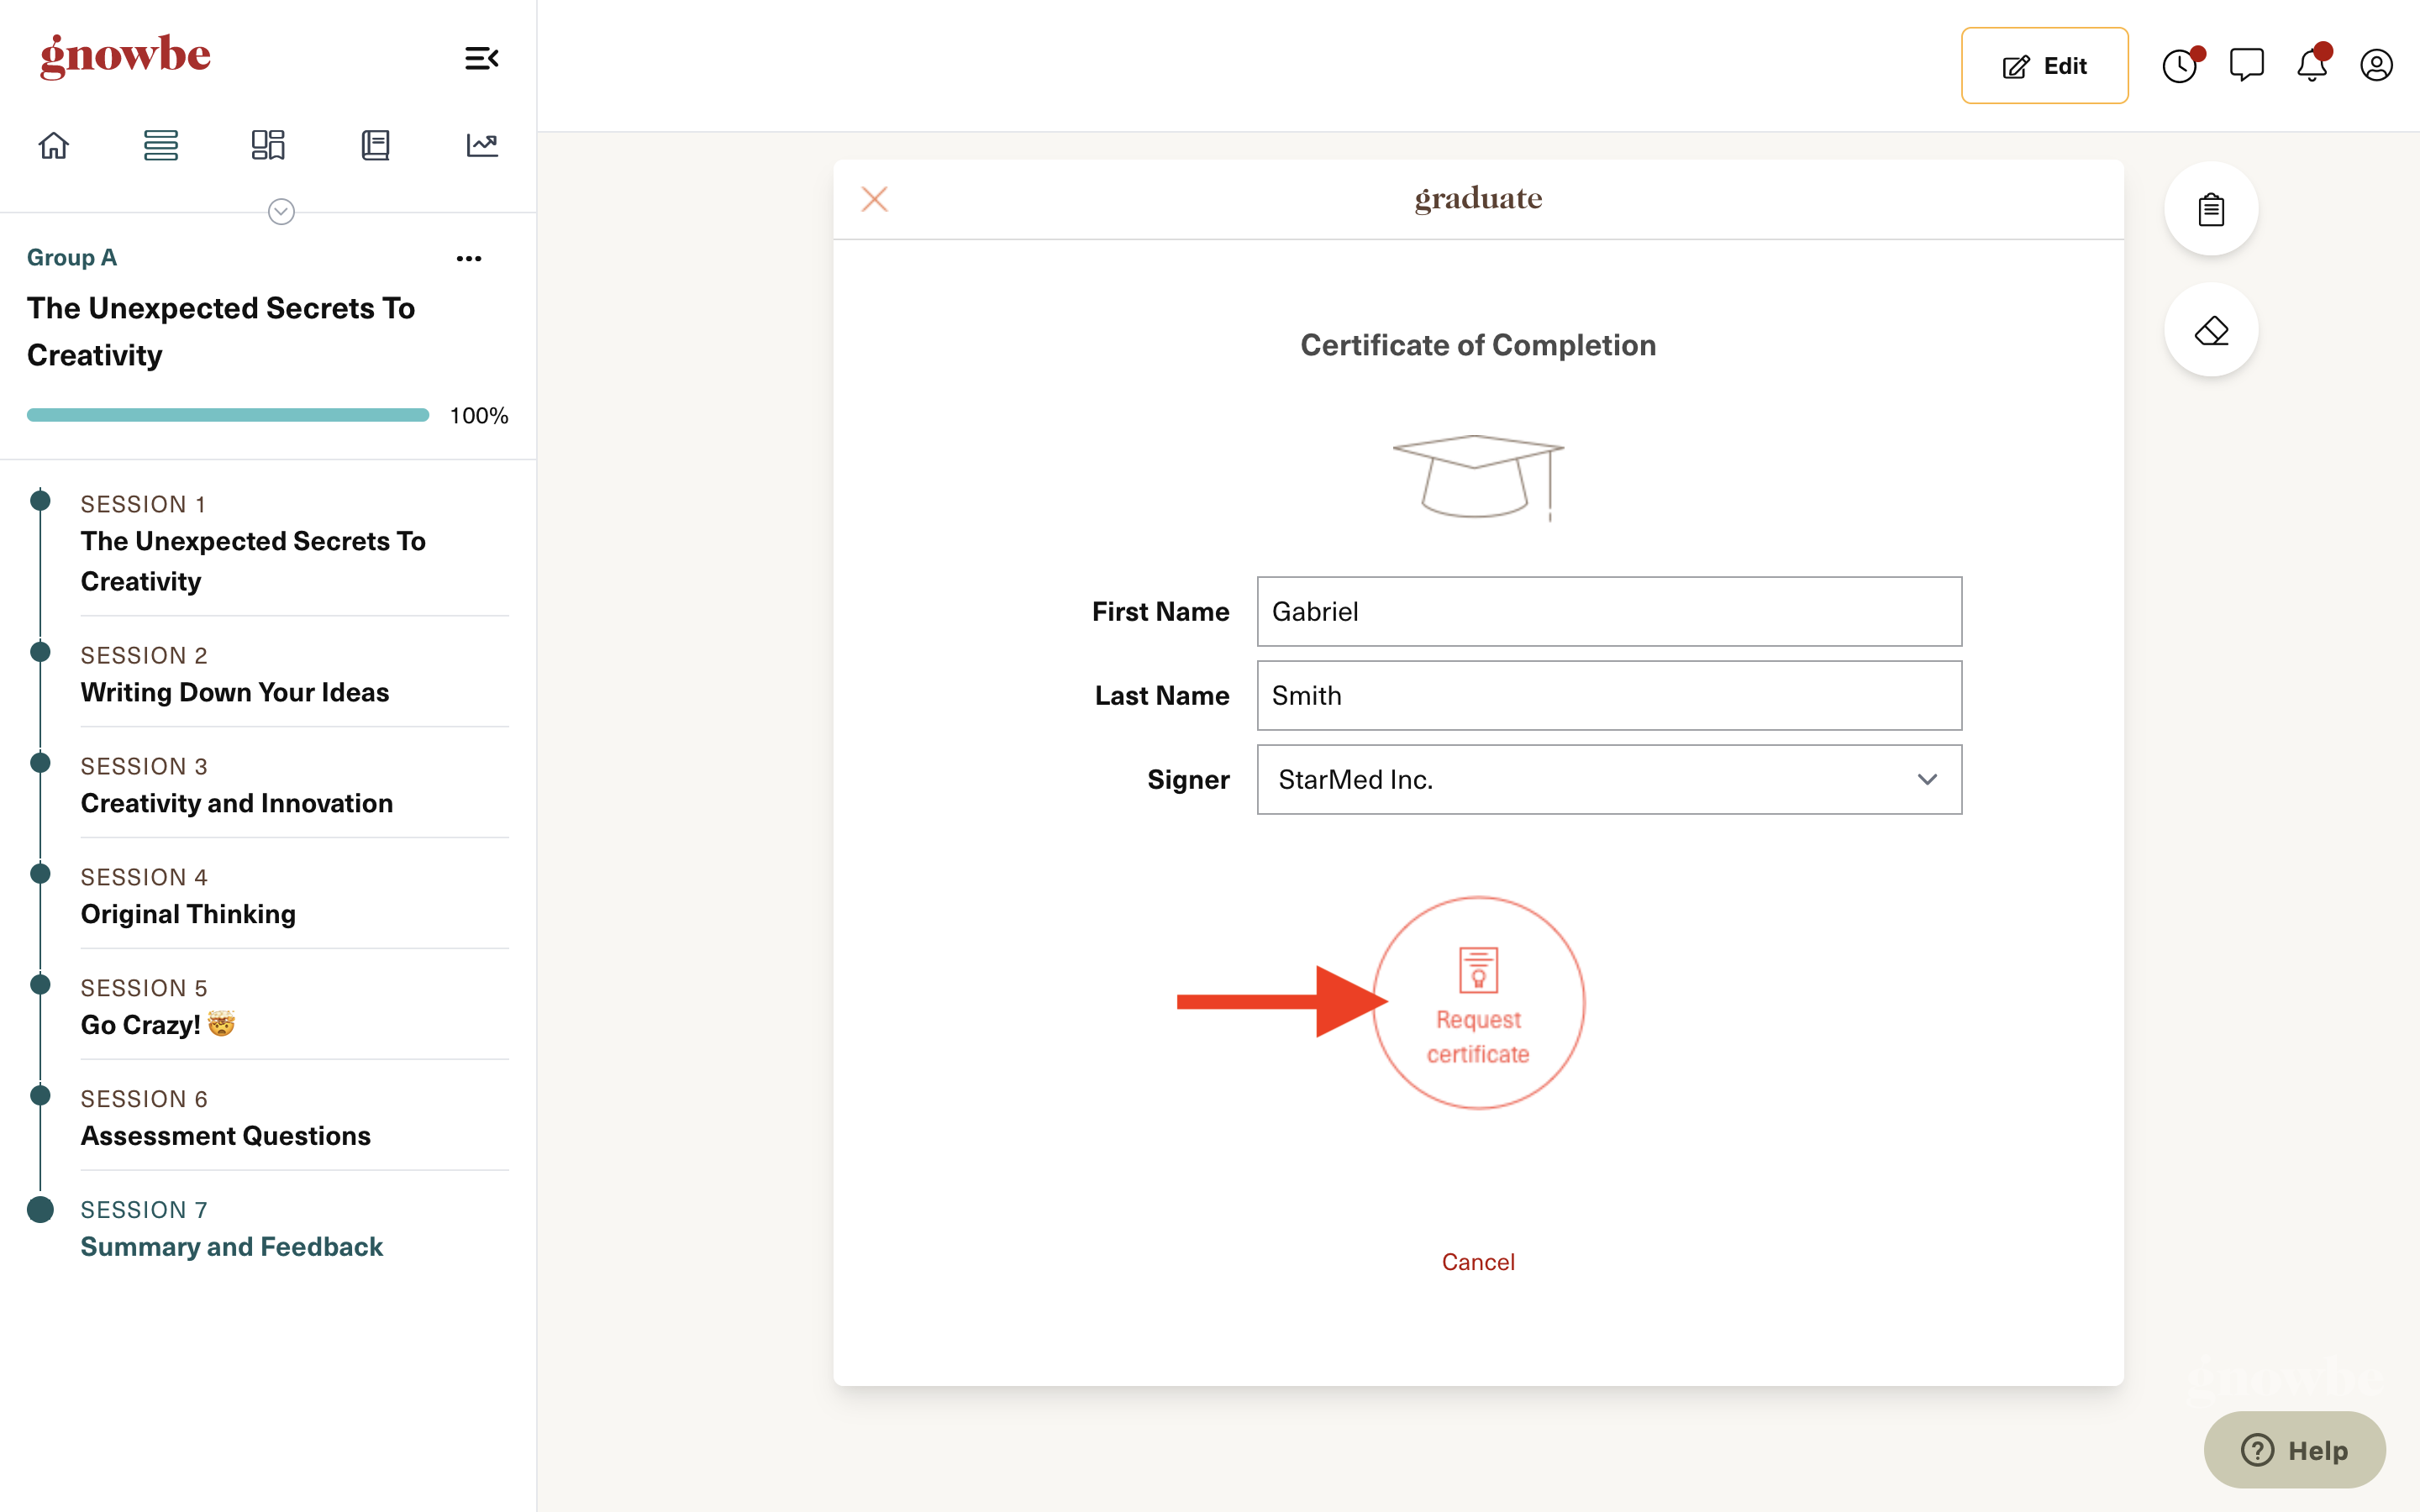Image resolution: width=2420 pixels, height=1512 pixels.
Task: Open Session 5 Go Crazy!
Action: (x=294, y=1007)
